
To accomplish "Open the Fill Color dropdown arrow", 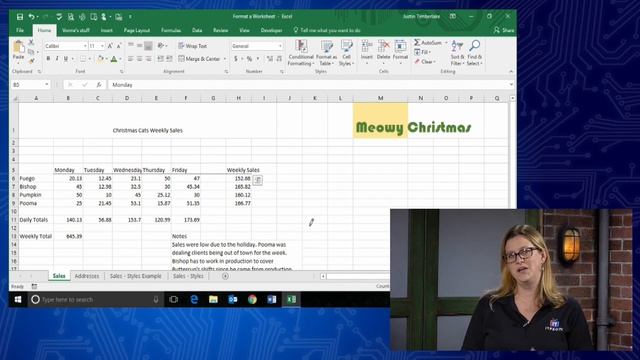I will point(107,59).
